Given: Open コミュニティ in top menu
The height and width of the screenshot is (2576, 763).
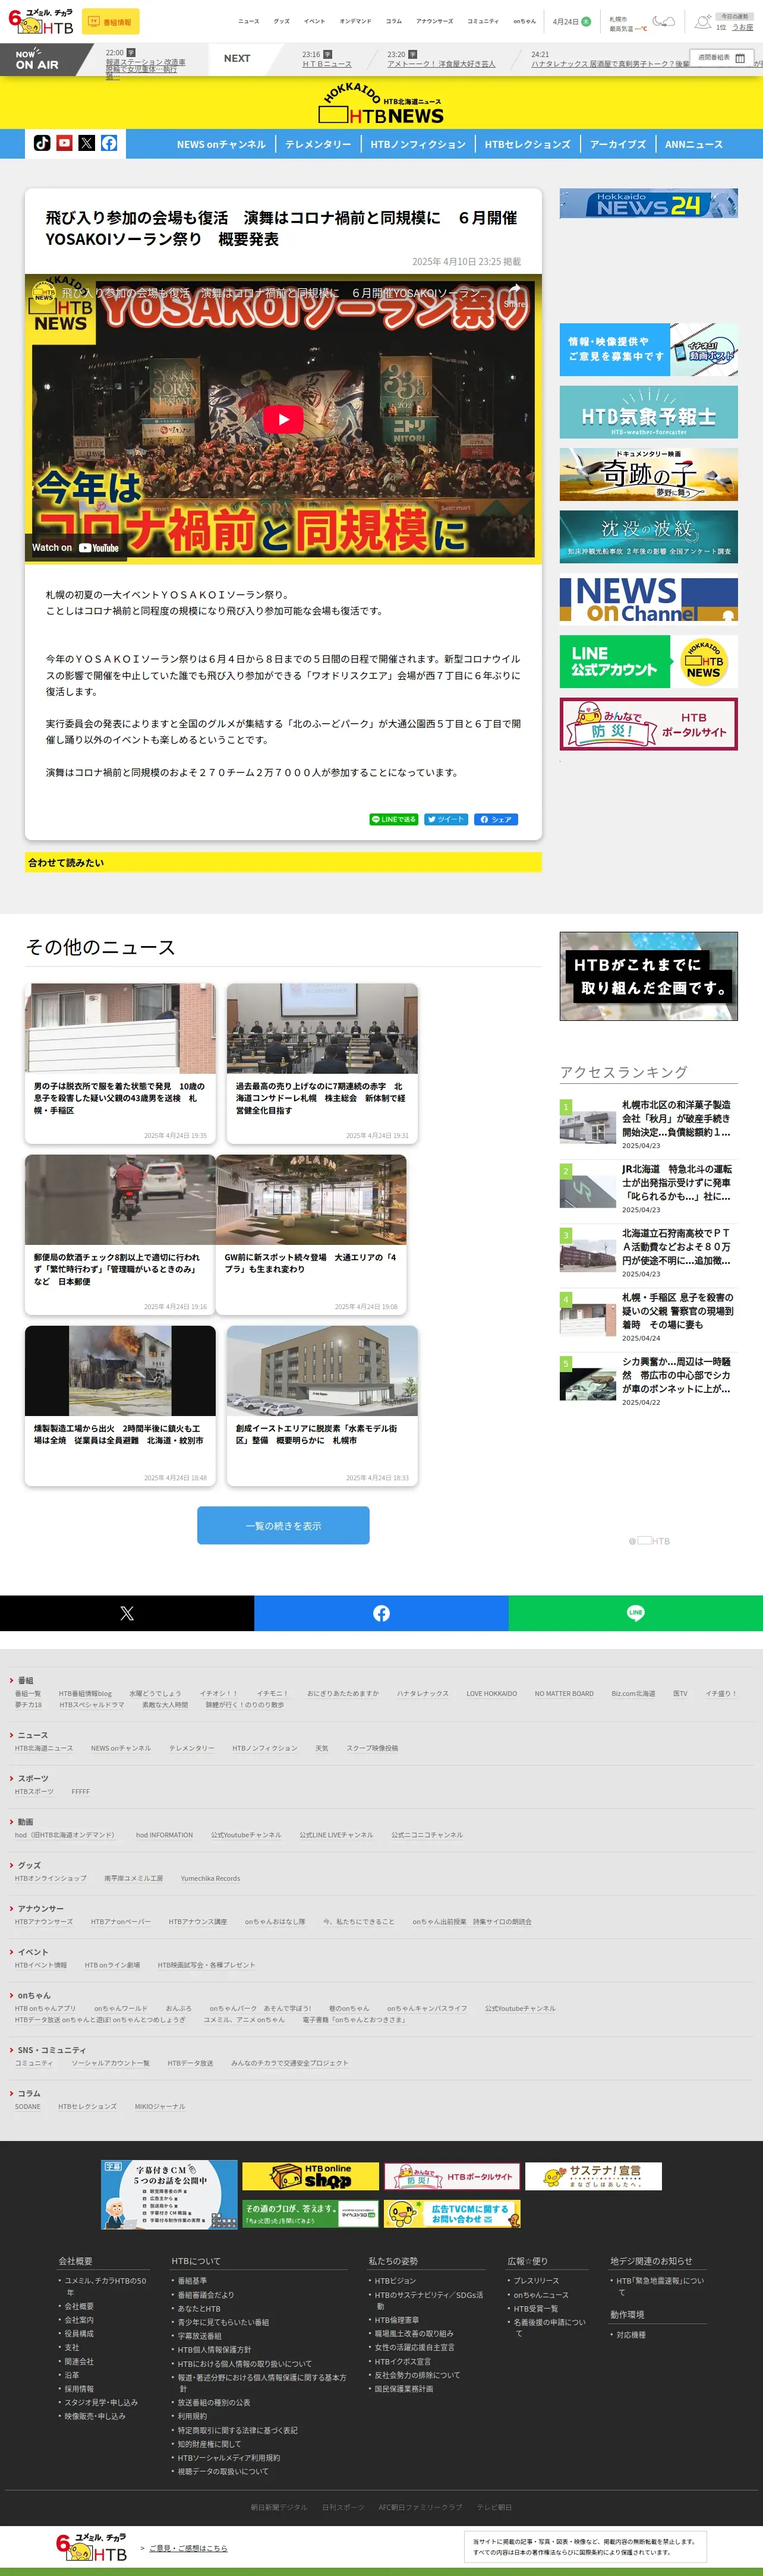Looking at the screenshot, I should click(483, 21).
